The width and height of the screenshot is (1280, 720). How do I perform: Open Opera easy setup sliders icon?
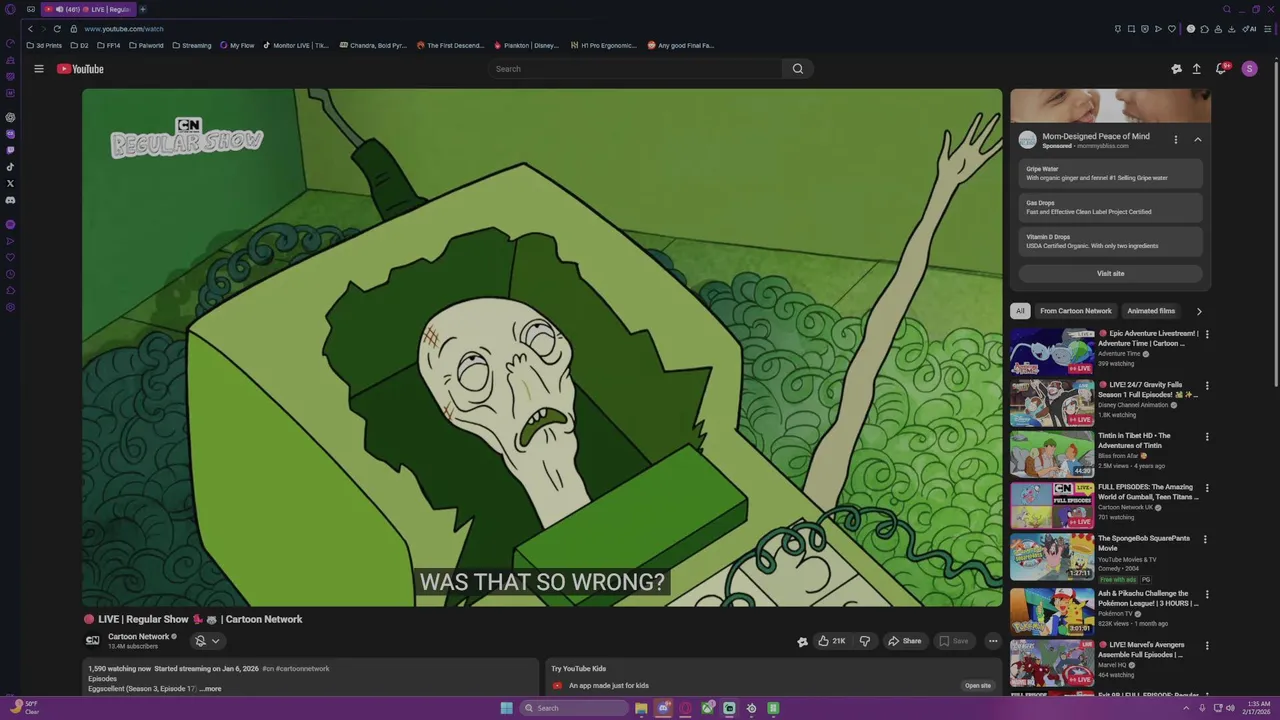[x=1266, y=29]
